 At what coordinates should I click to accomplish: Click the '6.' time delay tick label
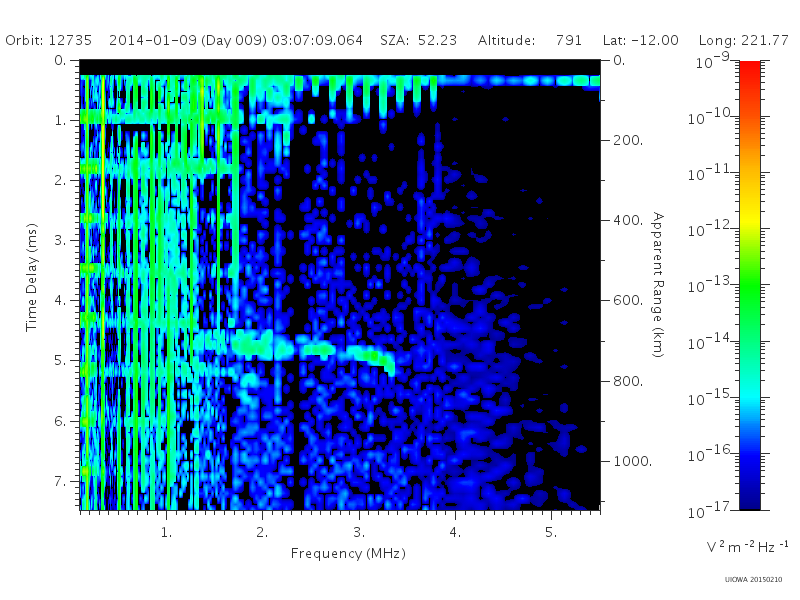tap(60, 421)
